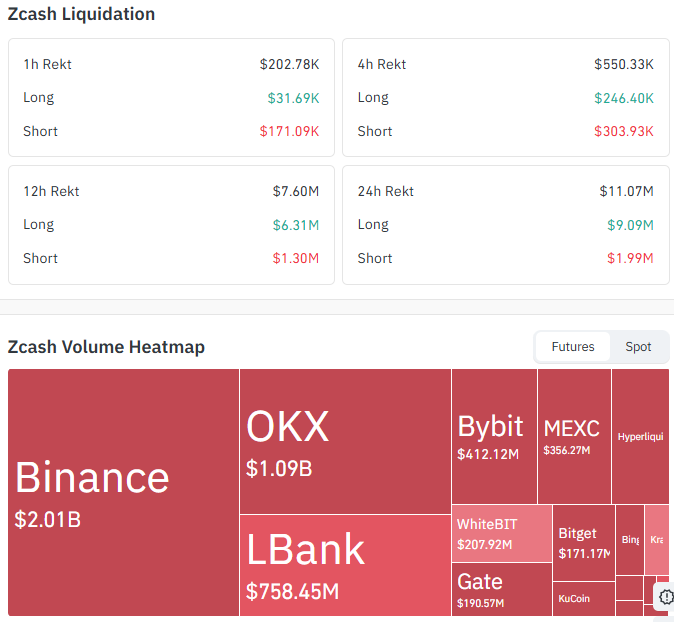Click the Hyperliquid heatmap tile
Image resolution: width=674 pixels, height=622 pixels.
click(x=640, y=436)
